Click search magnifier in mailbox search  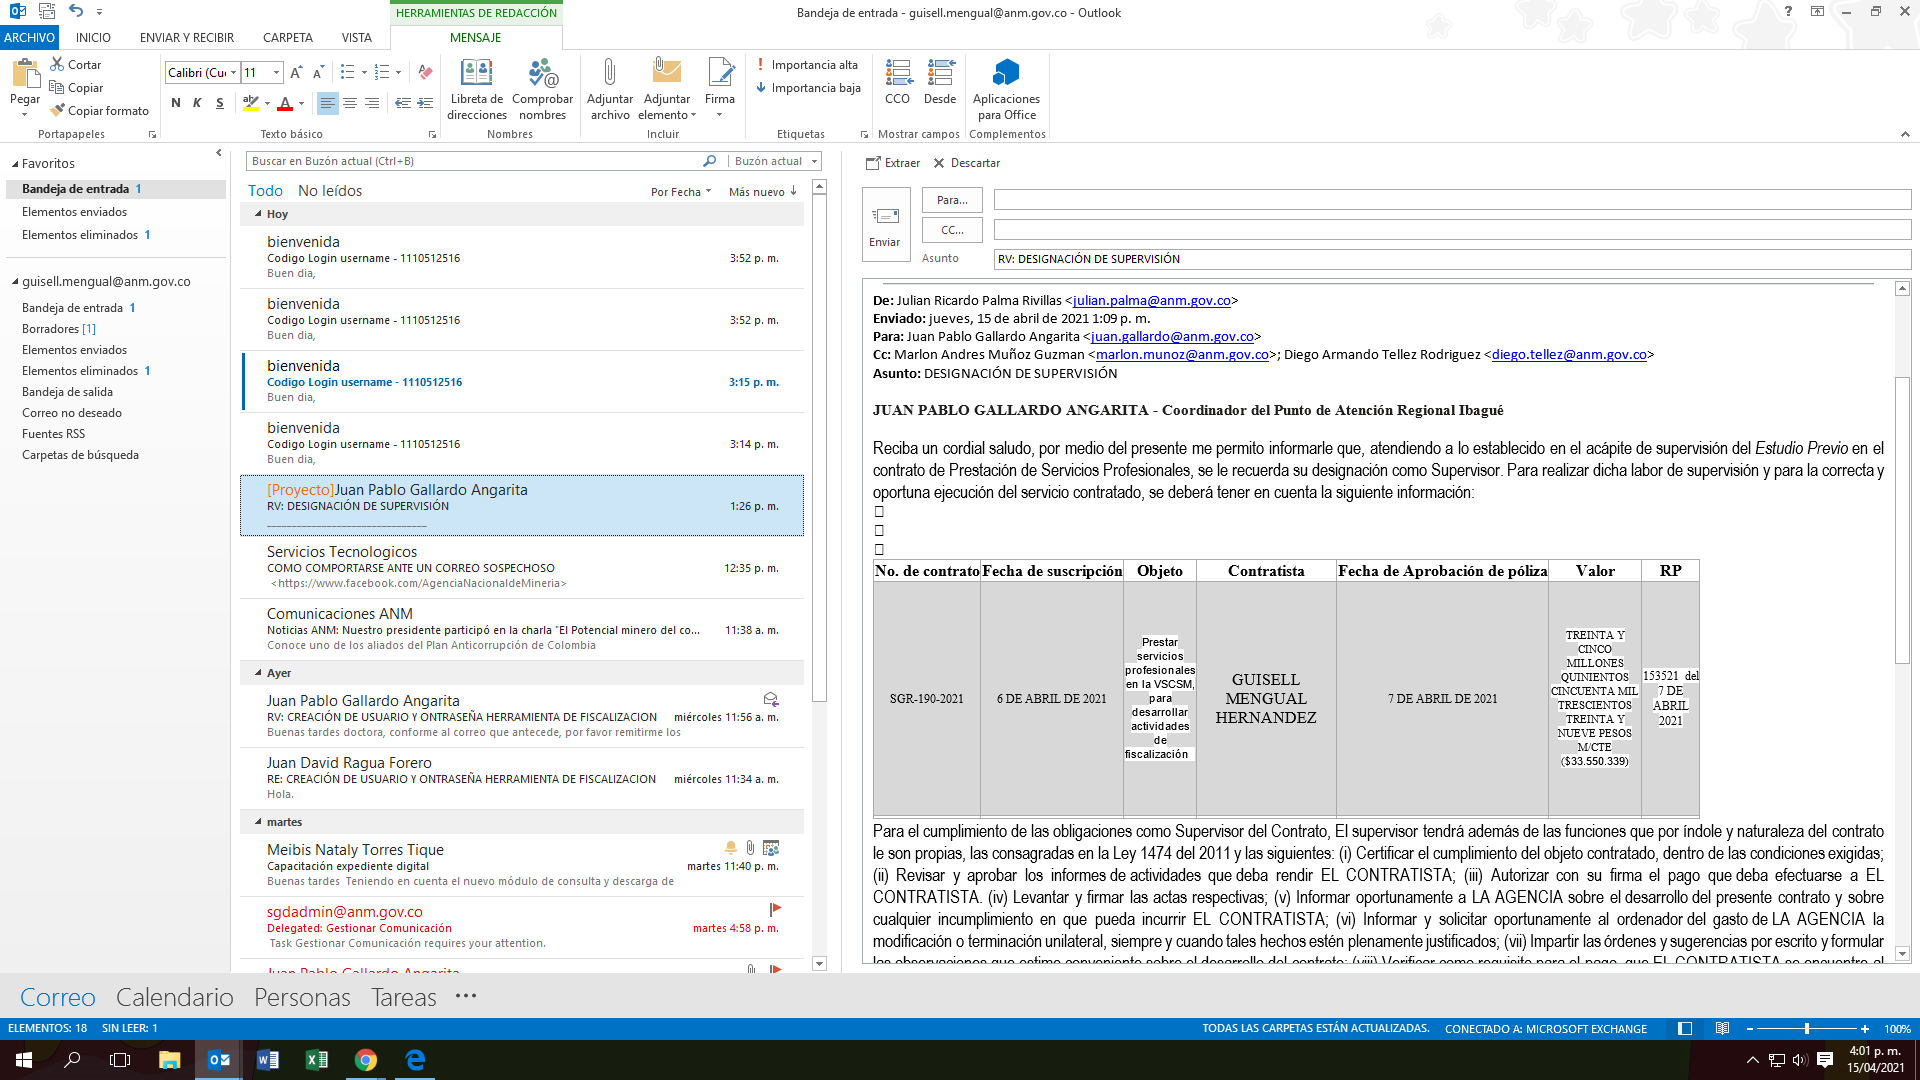710,161
